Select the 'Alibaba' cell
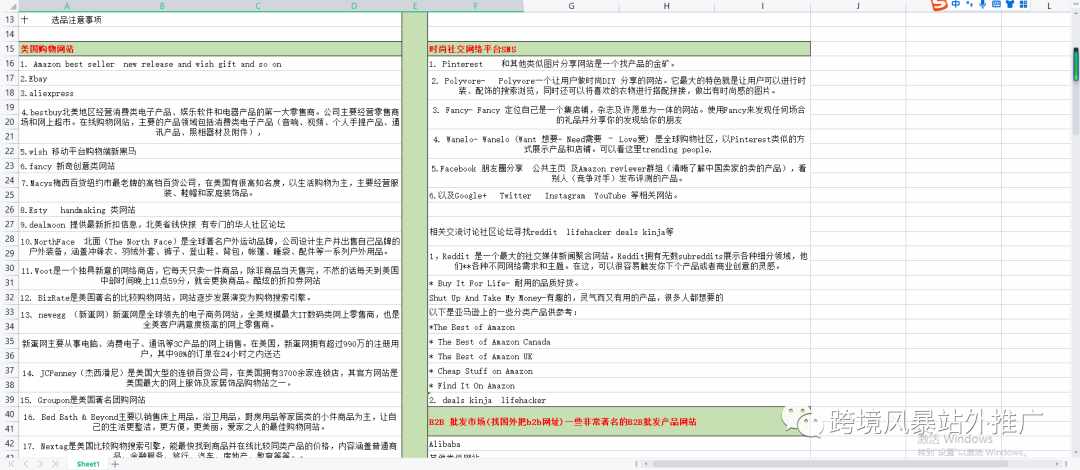 [x=619, y=443]
